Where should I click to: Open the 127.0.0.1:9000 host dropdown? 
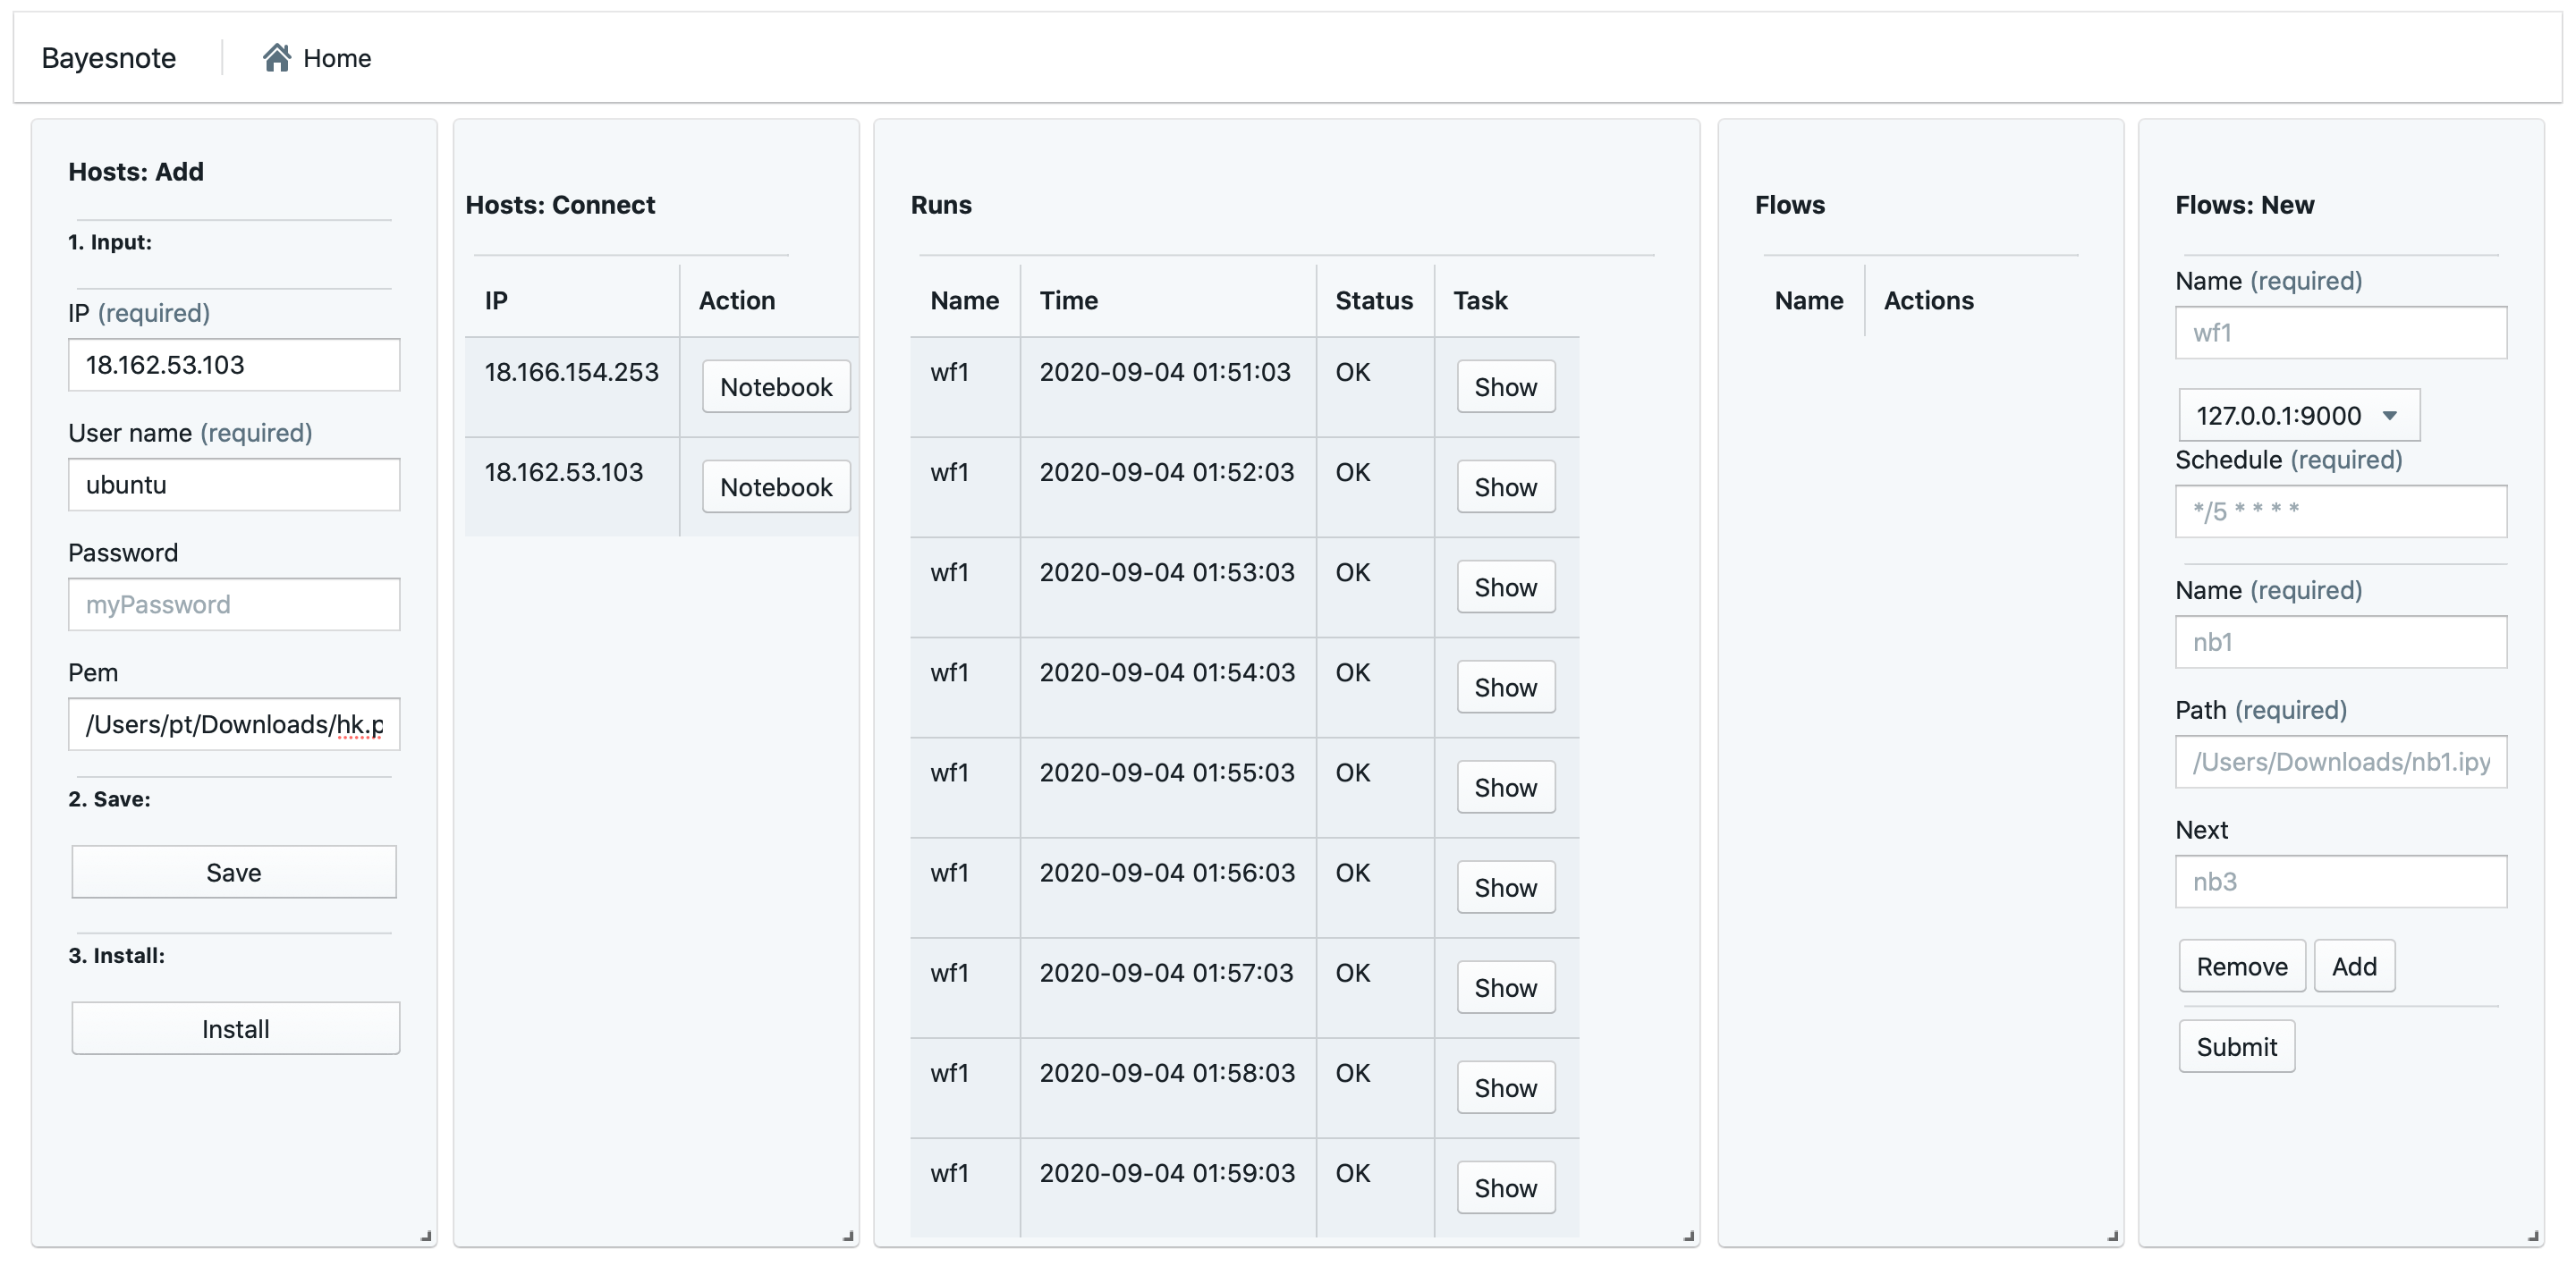(2298, 415)
